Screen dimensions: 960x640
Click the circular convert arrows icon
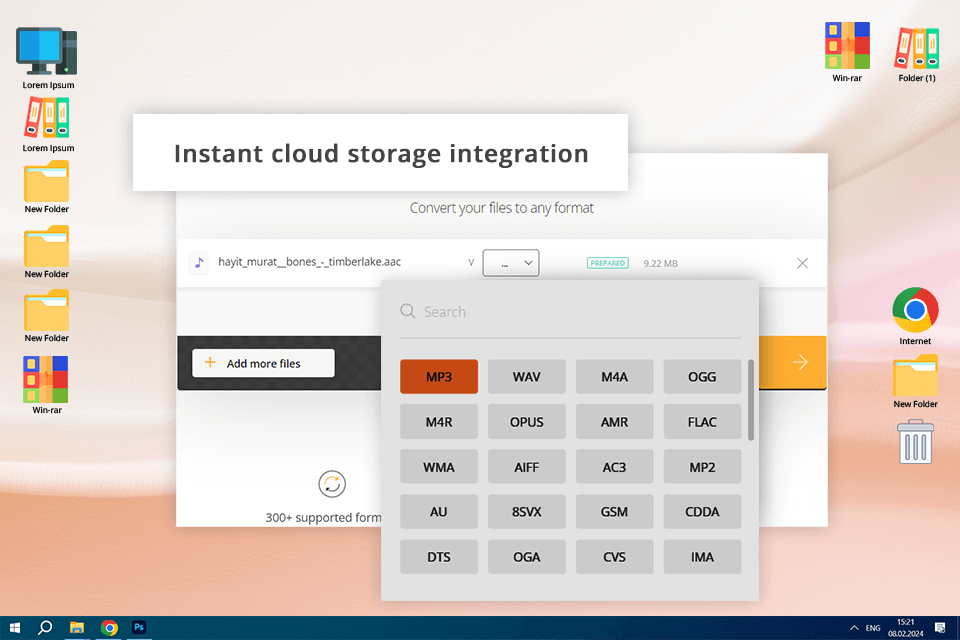[x=332, y=484]
